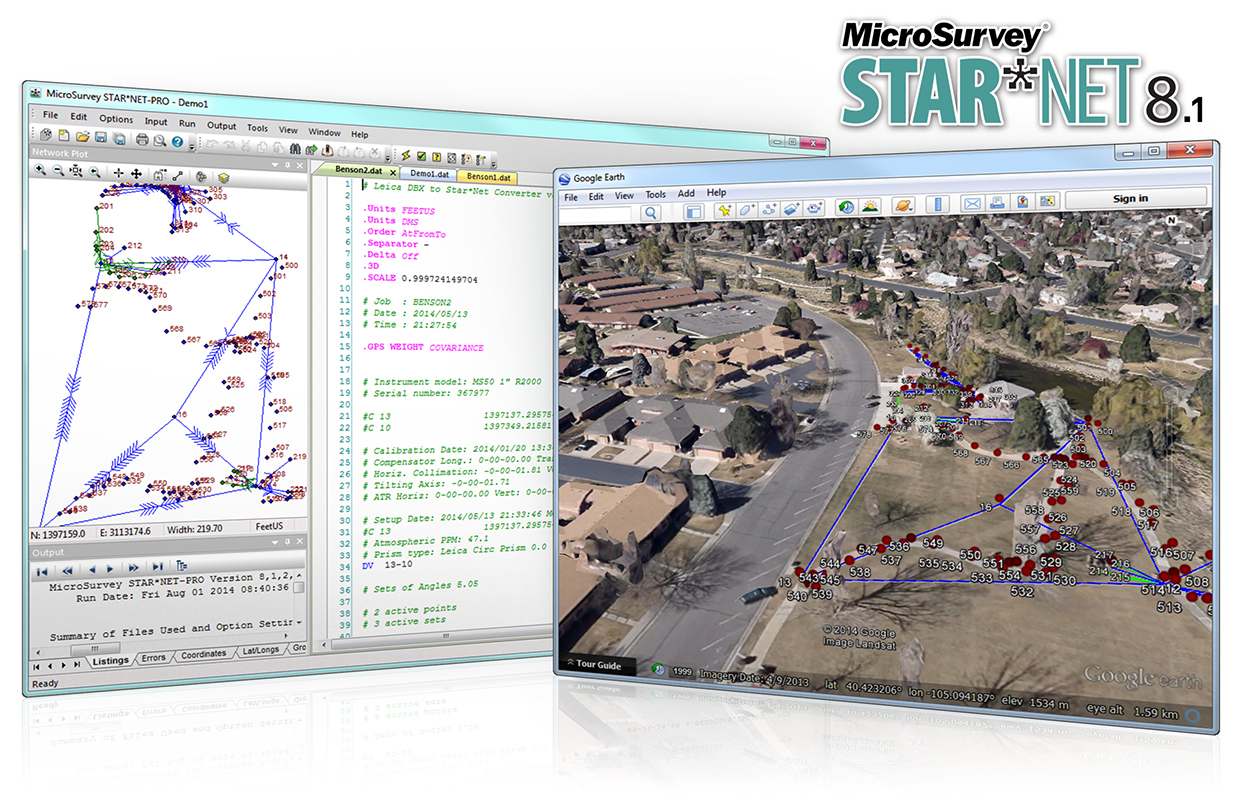The height and width of the screenshot is (798, 1244).
Task: Open the Tools menu in Google Earth
Action: click(x=656, y=194)
